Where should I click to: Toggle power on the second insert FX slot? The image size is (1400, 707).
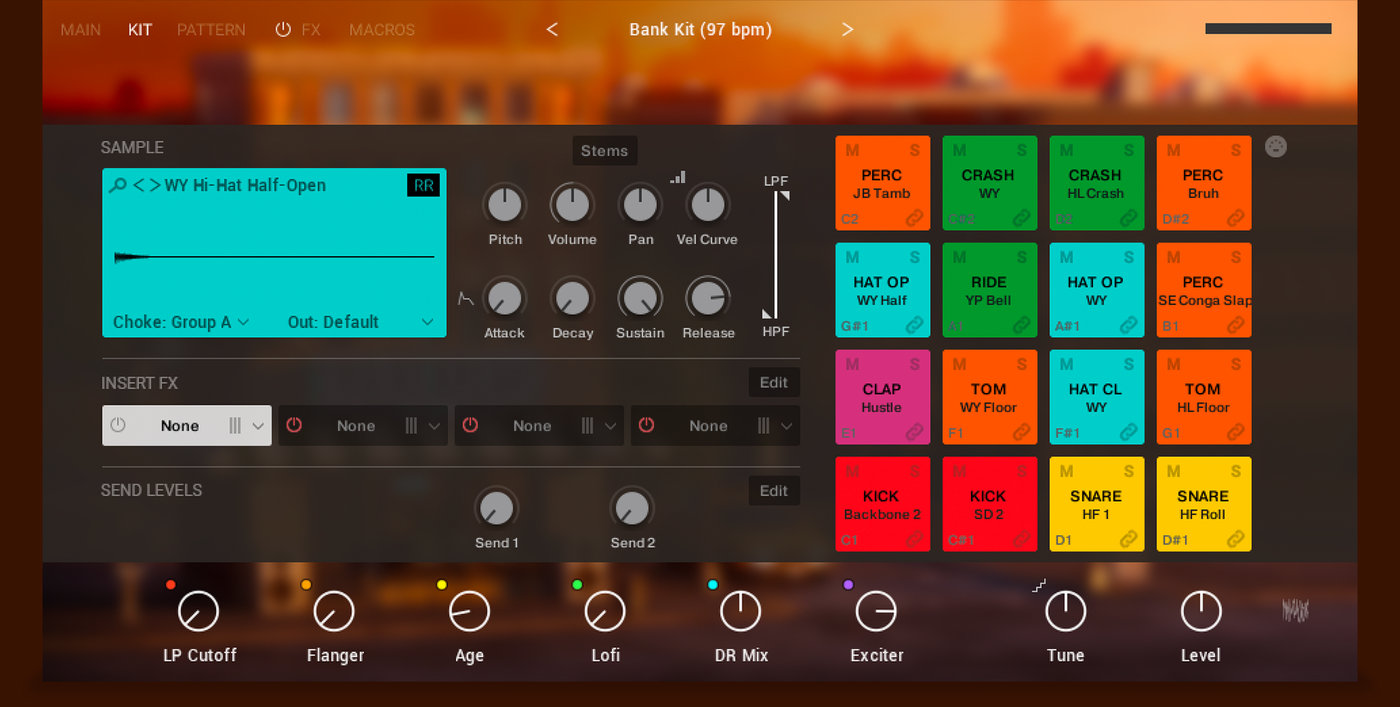click(x=294, y=425)
